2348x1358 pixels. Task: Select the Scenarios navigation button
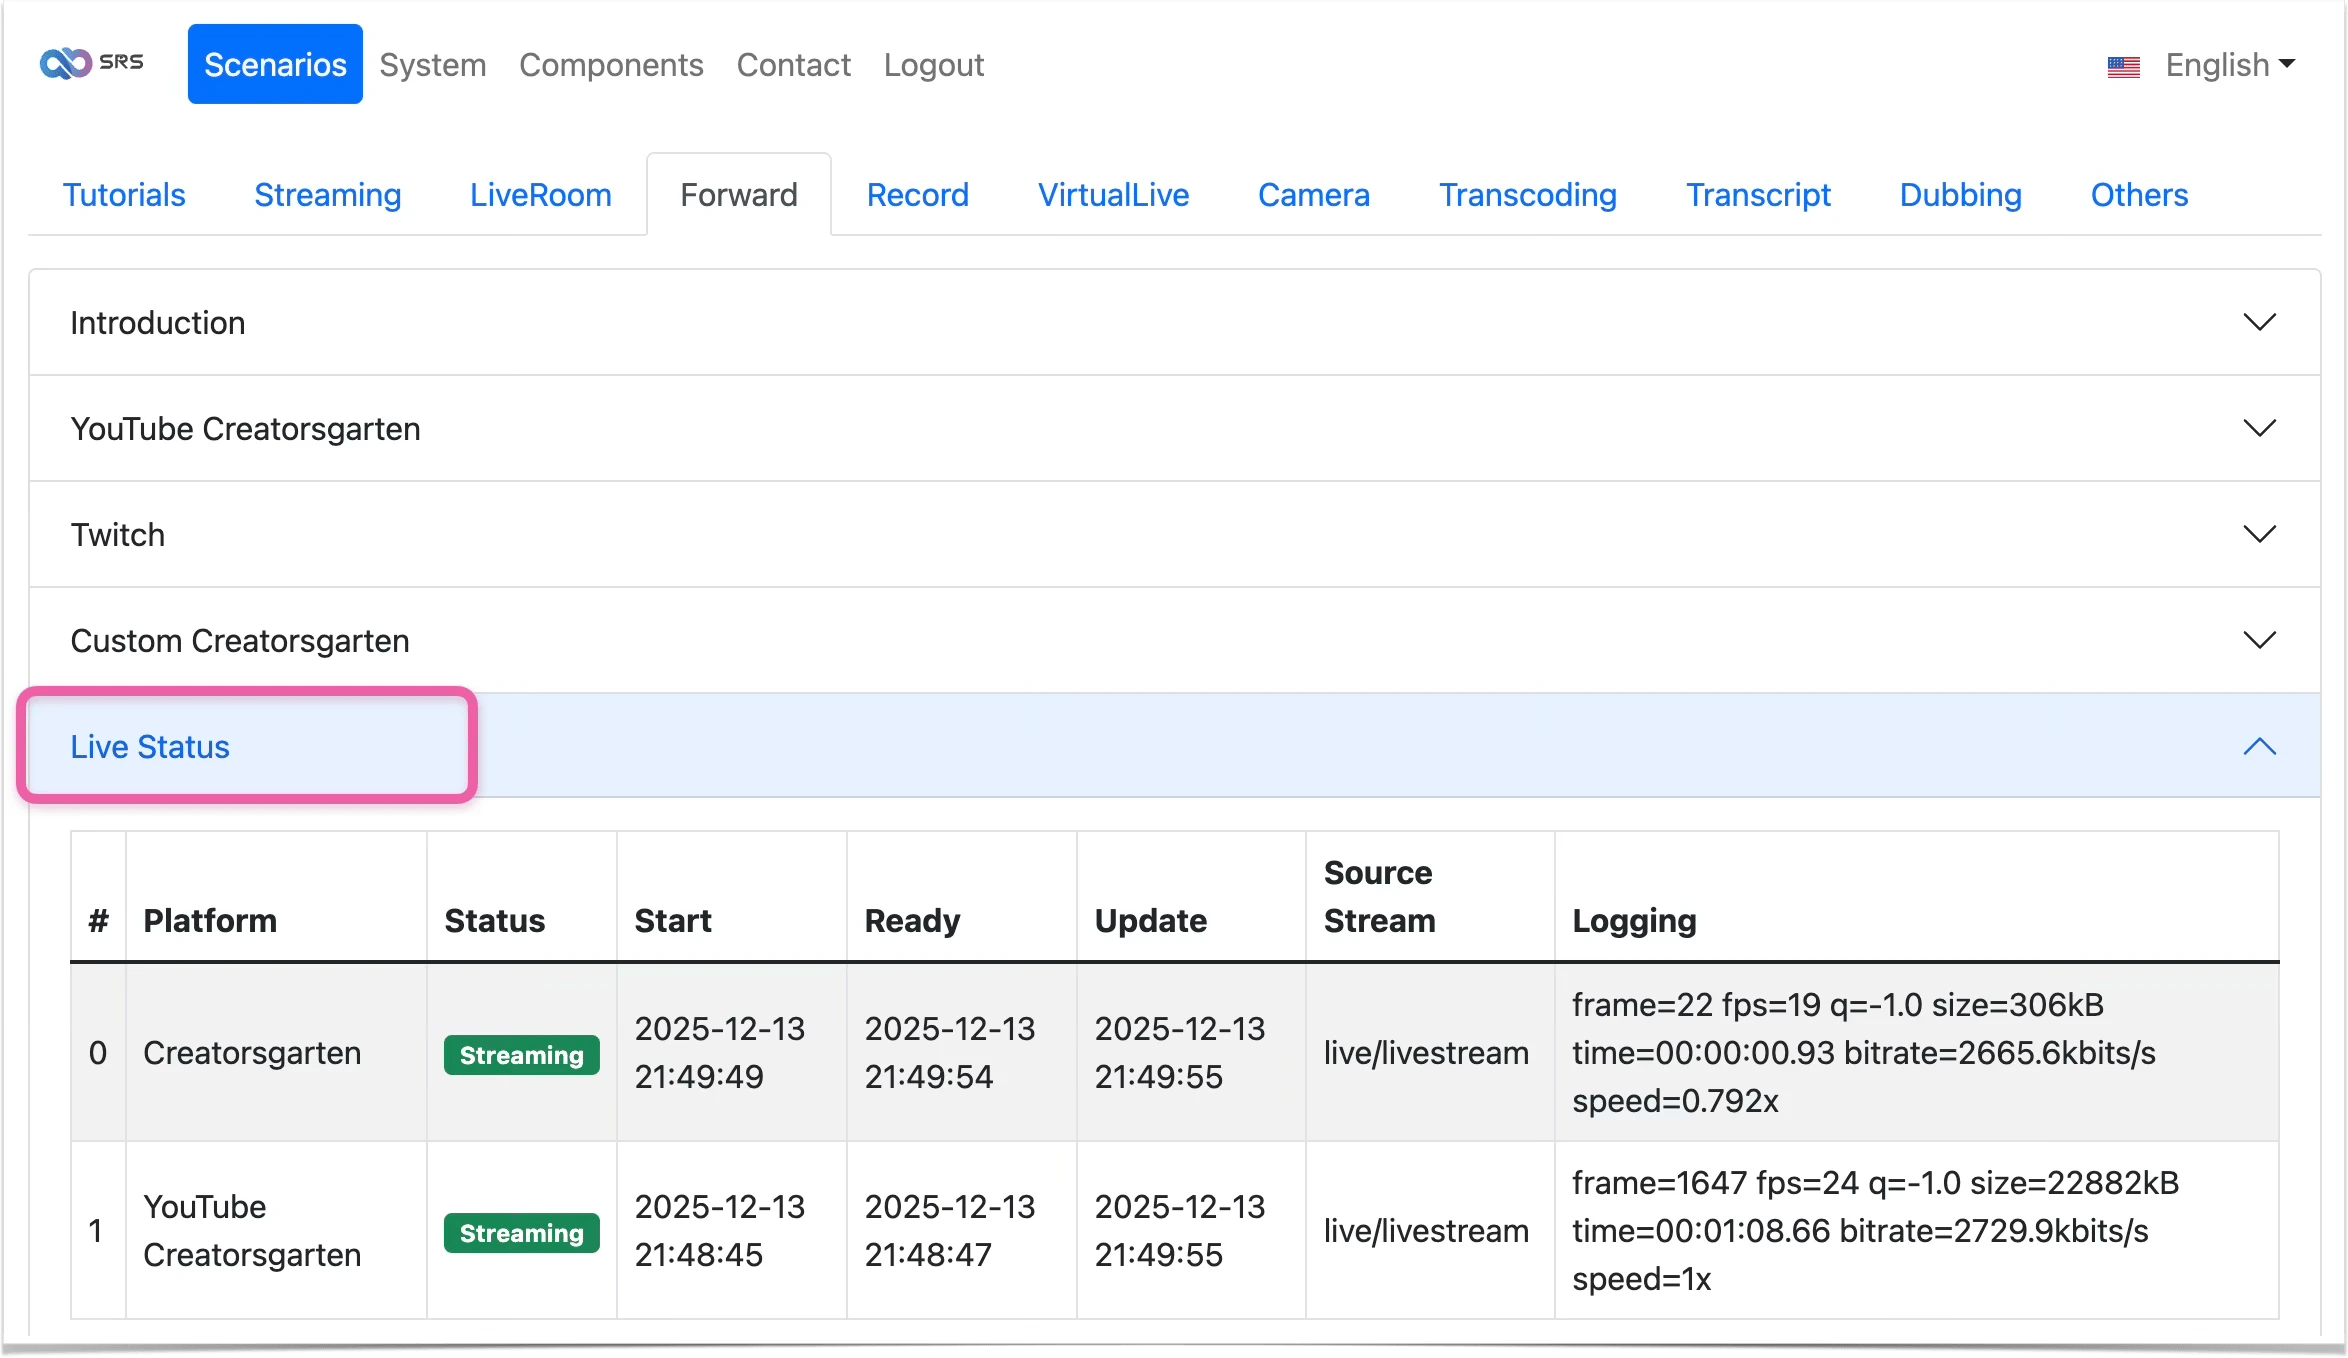(x=275, y=65)
